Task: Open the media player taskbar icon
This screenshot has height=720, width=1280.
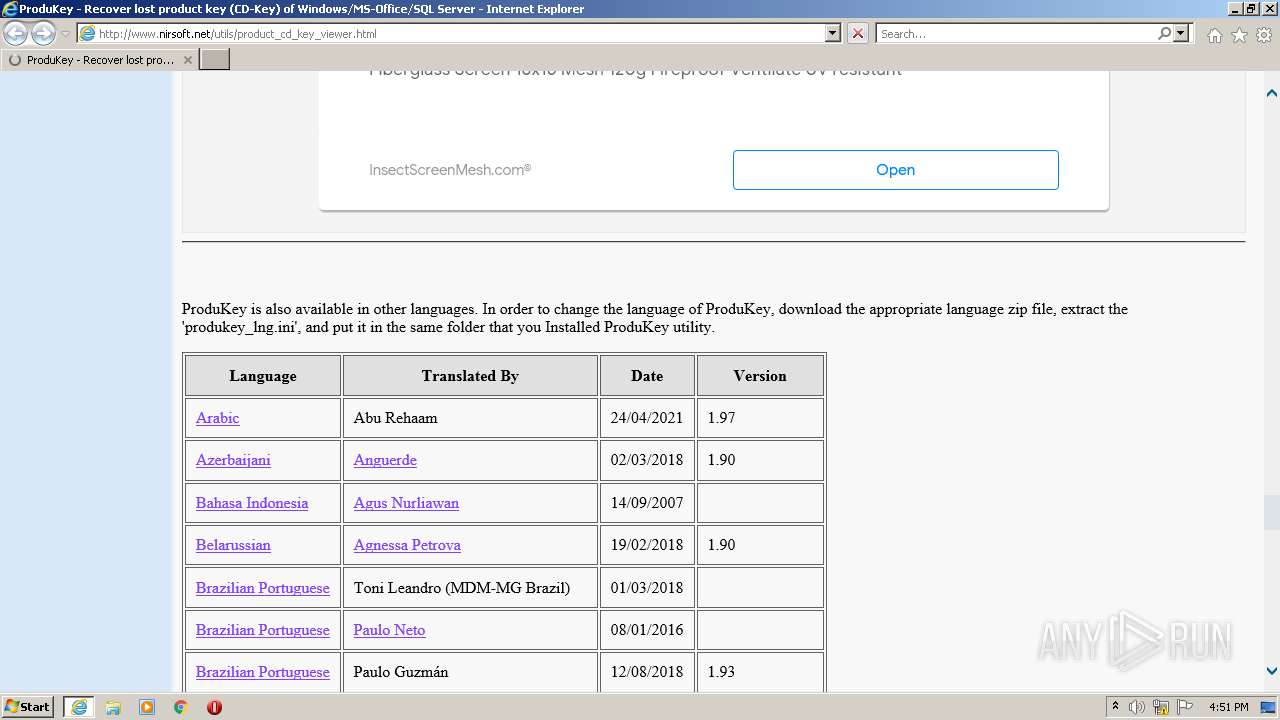Action: (x=147, y=707)
